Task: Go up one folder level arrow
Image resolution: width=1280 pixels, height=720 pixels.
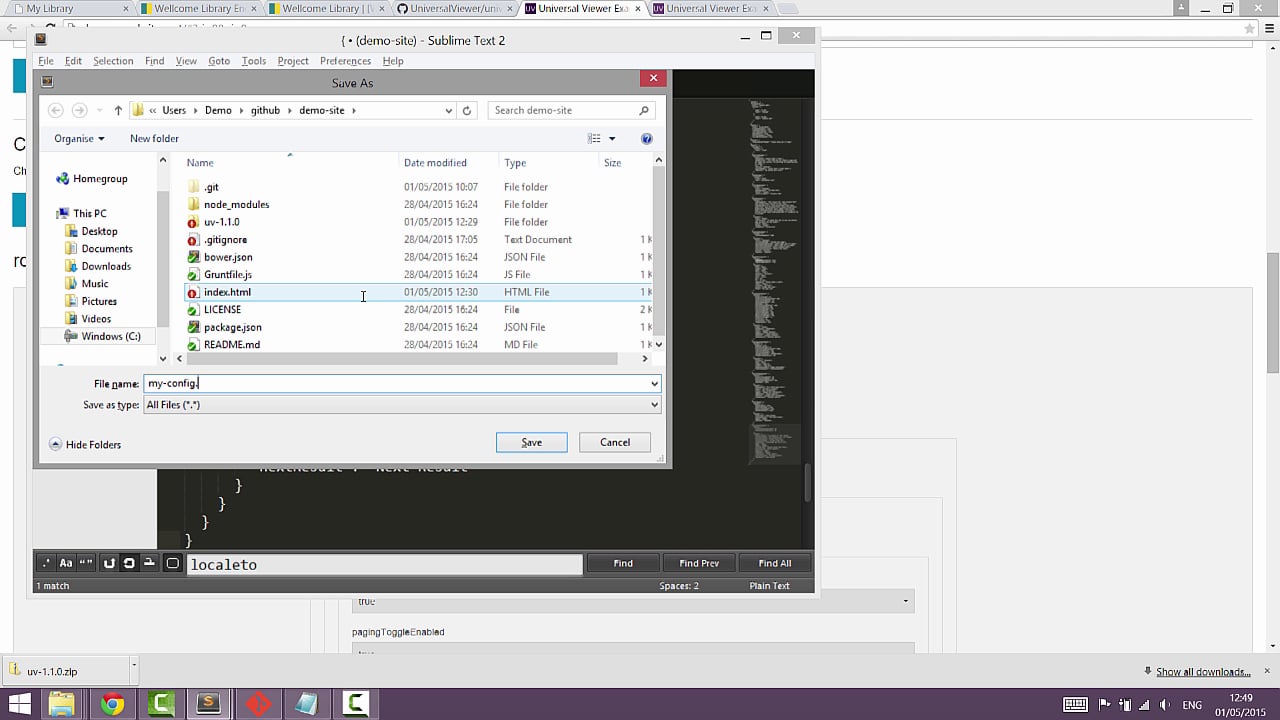Action: click(x=118, y=110)
